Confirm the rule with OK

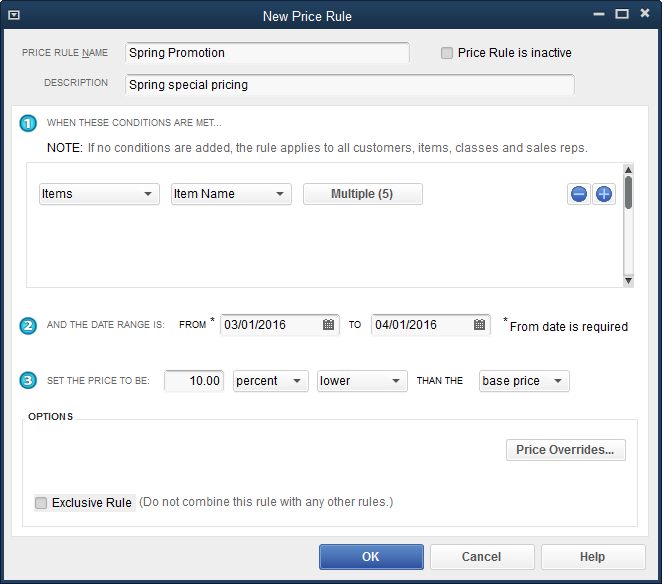371,557
